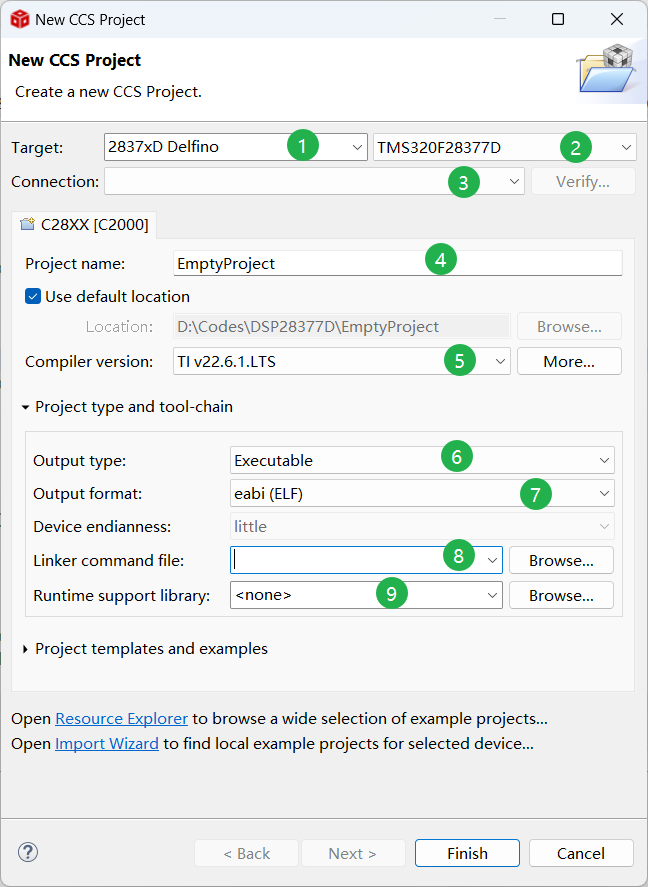Expand Project templates and examples section

pyautogui.click(x=26, y=649)
